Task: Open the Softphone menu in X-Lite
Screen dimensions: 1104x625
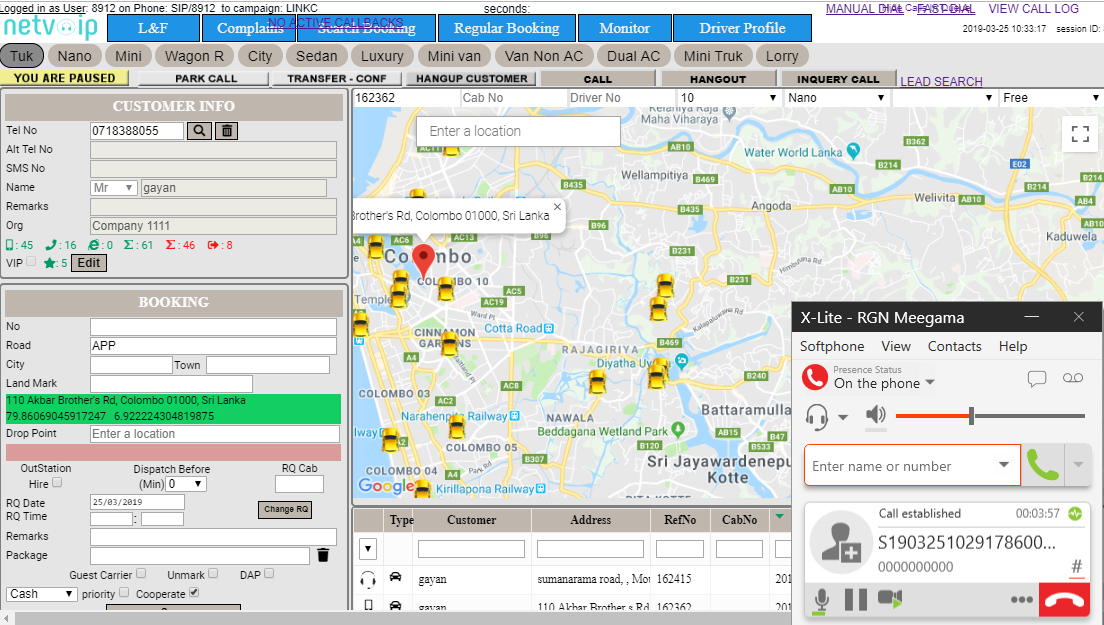Action: tap(832, 346)
